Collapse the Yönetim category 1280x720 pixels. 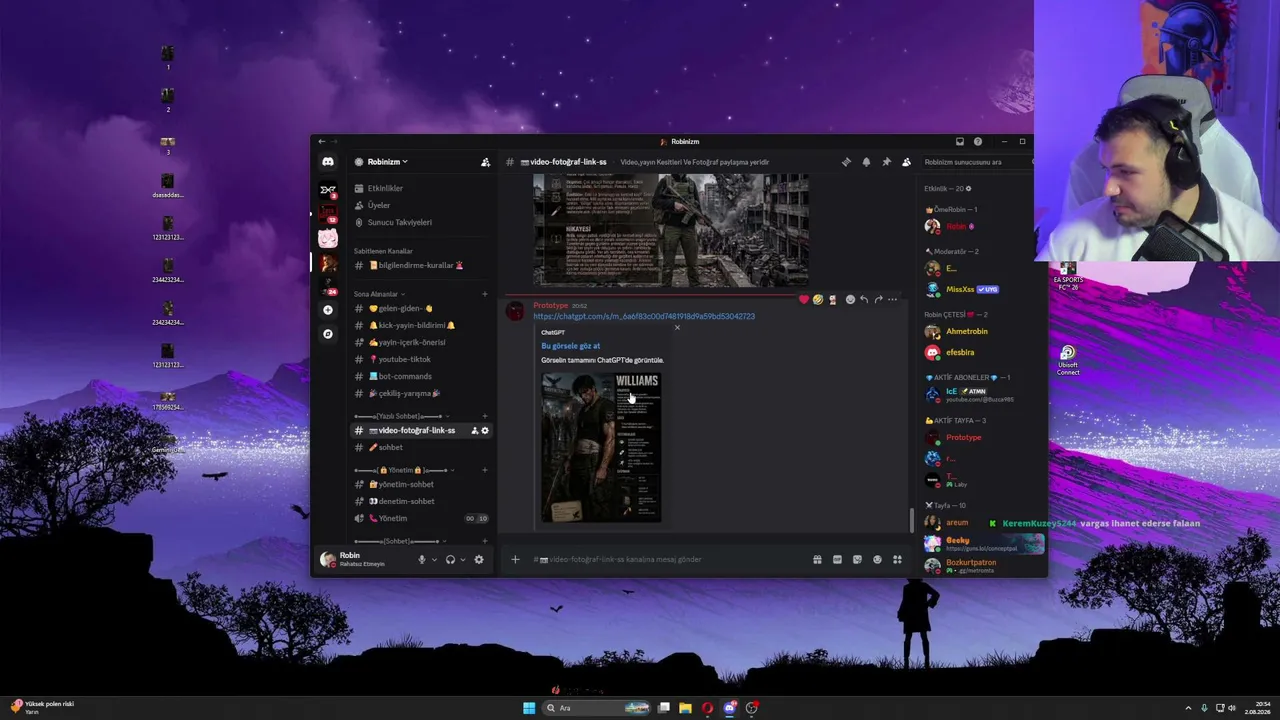coord(404,470)
